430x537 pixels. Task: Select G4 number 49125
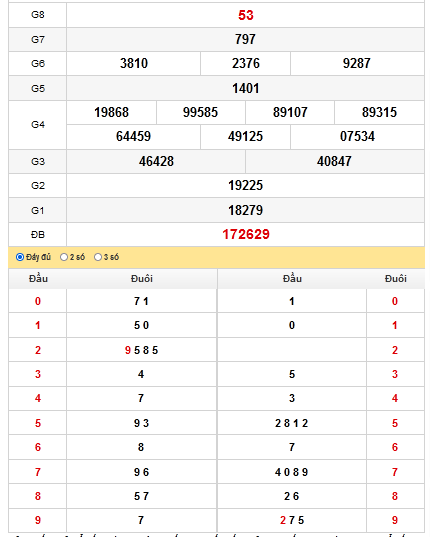point(245,136)
